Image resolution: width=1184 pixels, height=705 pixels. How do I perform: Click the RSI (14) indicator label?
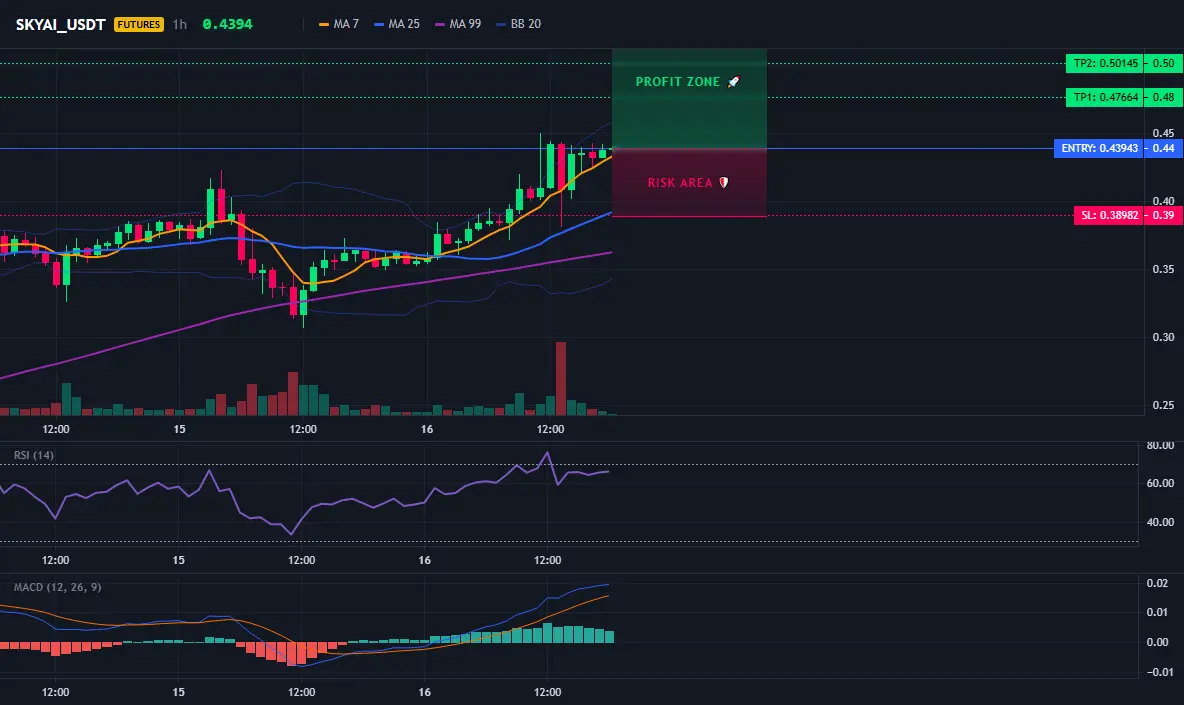tap(34, 455)
